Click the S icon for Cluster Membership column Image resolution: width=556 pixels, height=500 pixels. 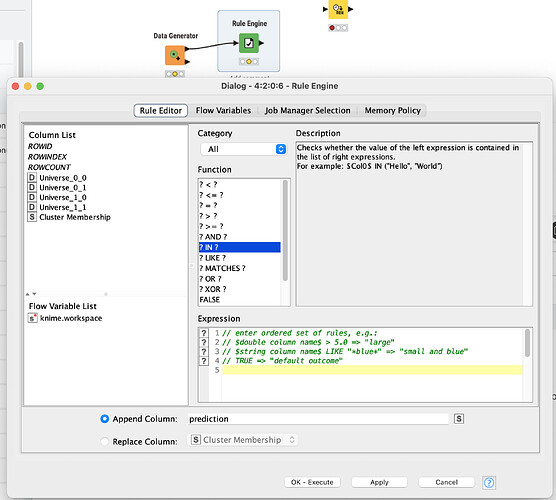32,217
